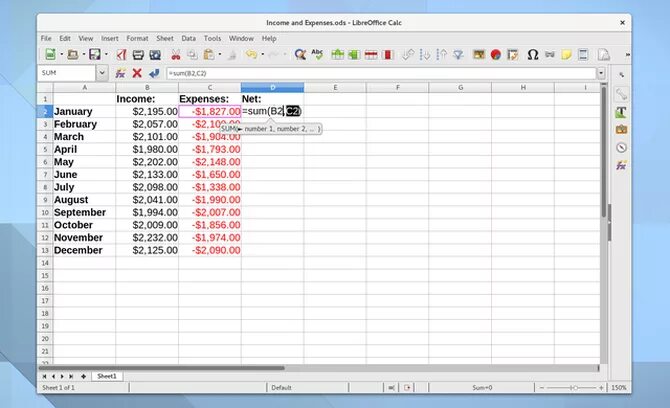Open the Sheet menu

point(165,38)
